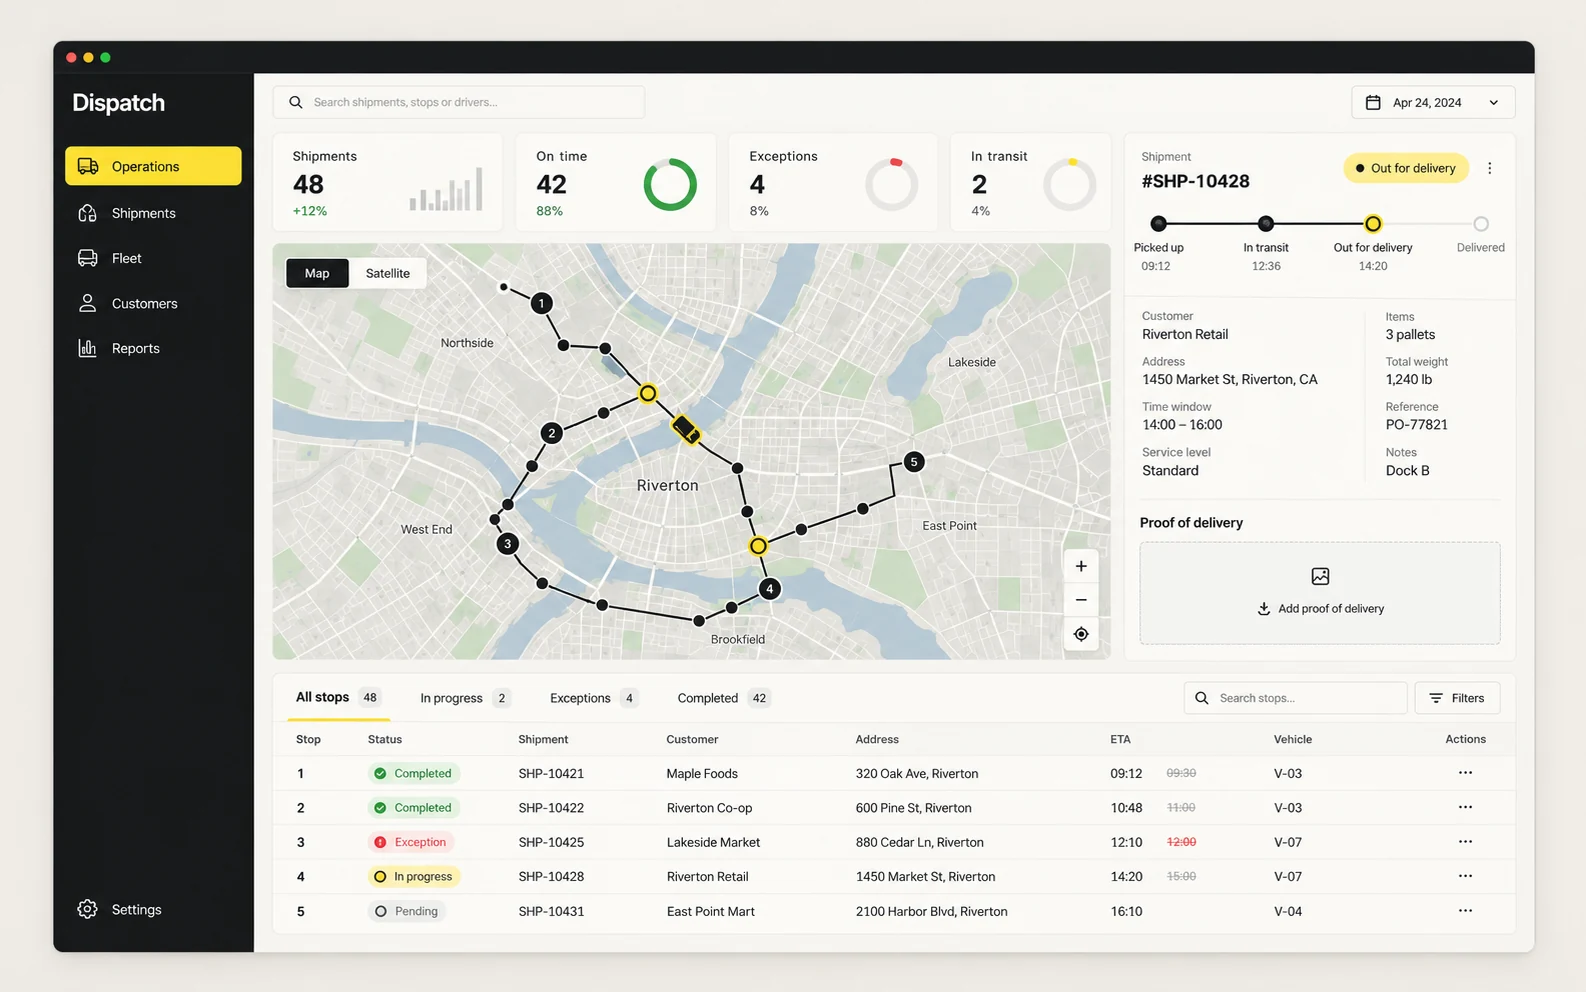Open Customers person icon
The width and height of the screenshot is (1586, 992).
(x=88, y=303)
